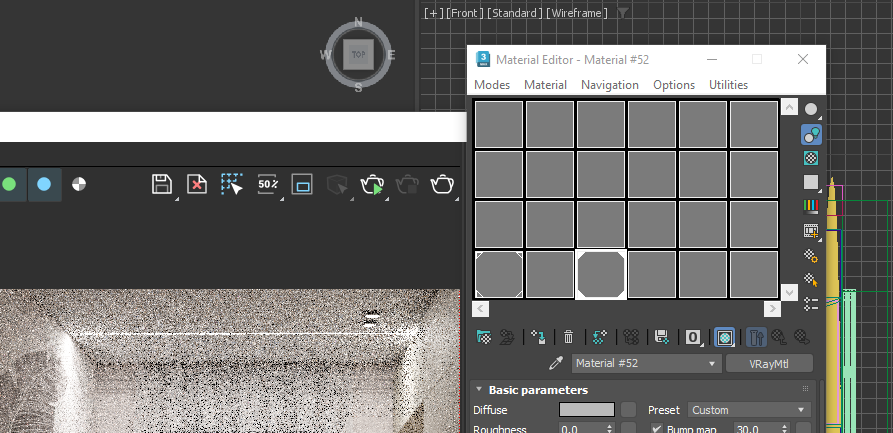The height and width of the screenshot is (433, 893).
Task: Click Assign Material to Selection icon
Action: coord(538,337)
